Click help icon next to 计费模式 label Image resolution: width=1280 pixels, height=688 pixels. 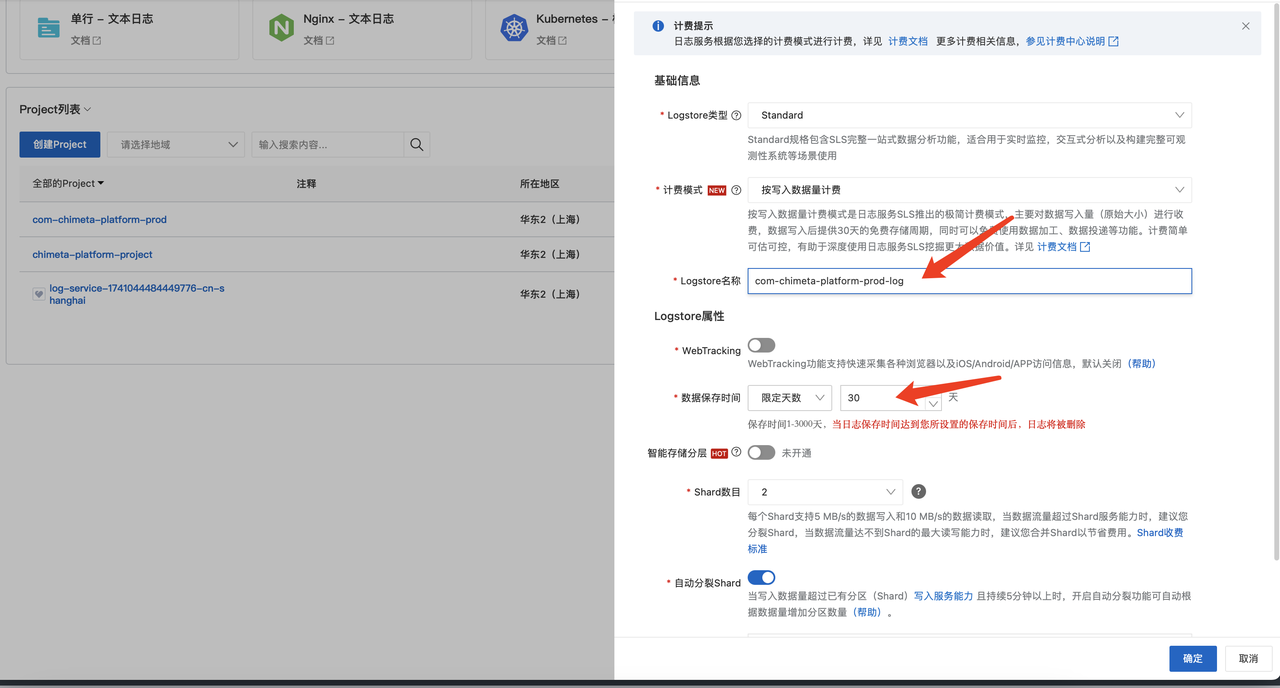click(x=736, y=190)
